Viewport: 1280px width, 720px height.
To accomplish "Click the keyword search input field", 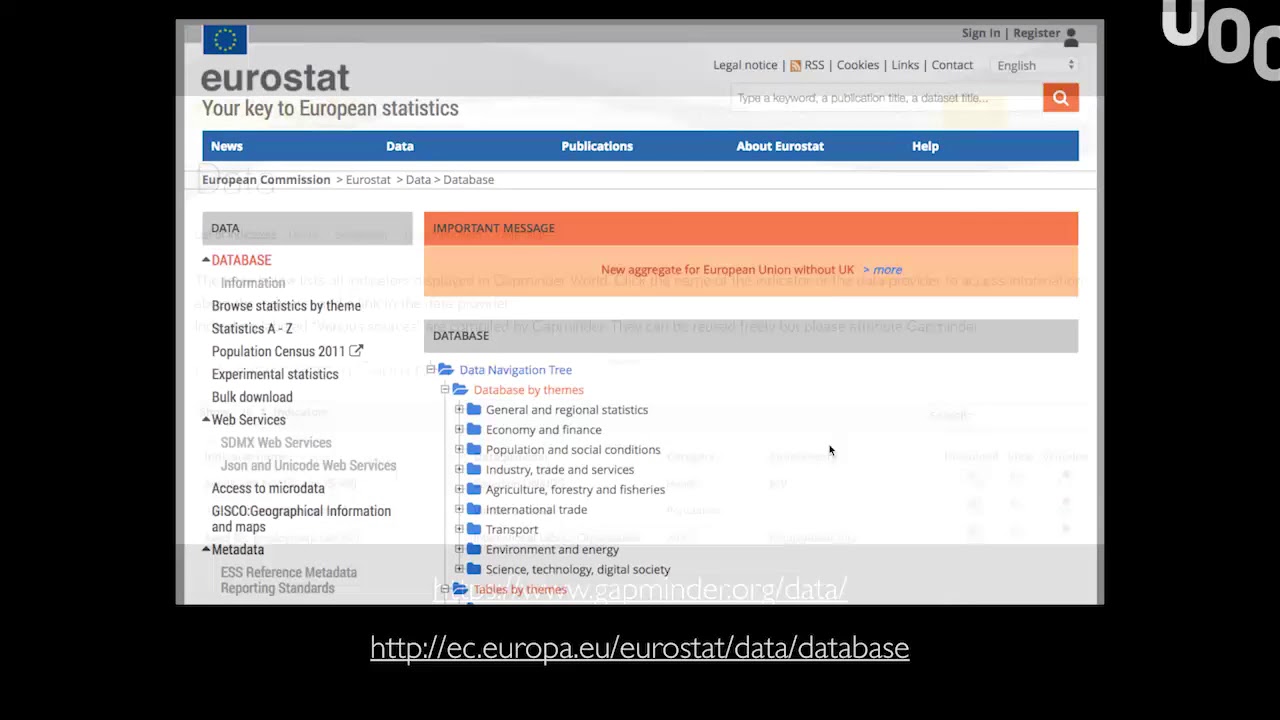I will pyautogui.click(x=887, y=98).
